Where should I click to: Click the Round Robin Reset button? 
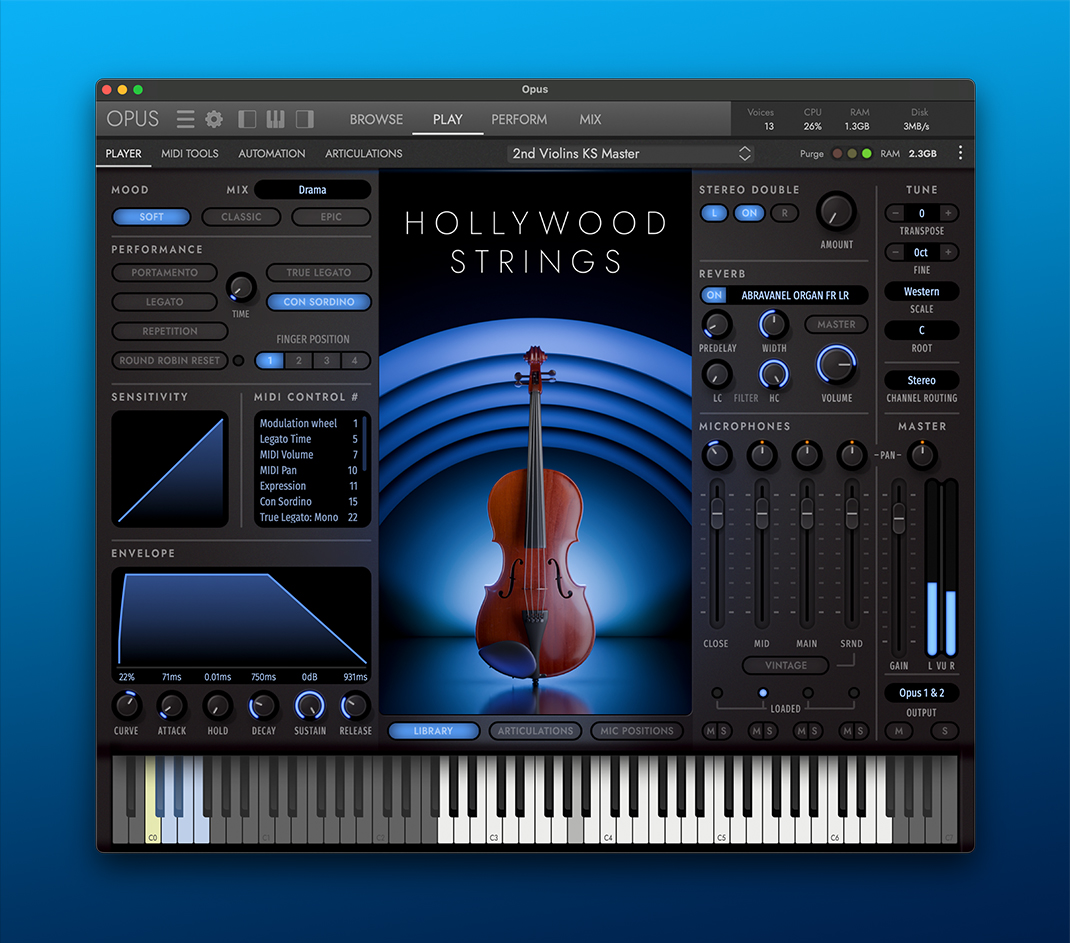[x=169, y=360]
